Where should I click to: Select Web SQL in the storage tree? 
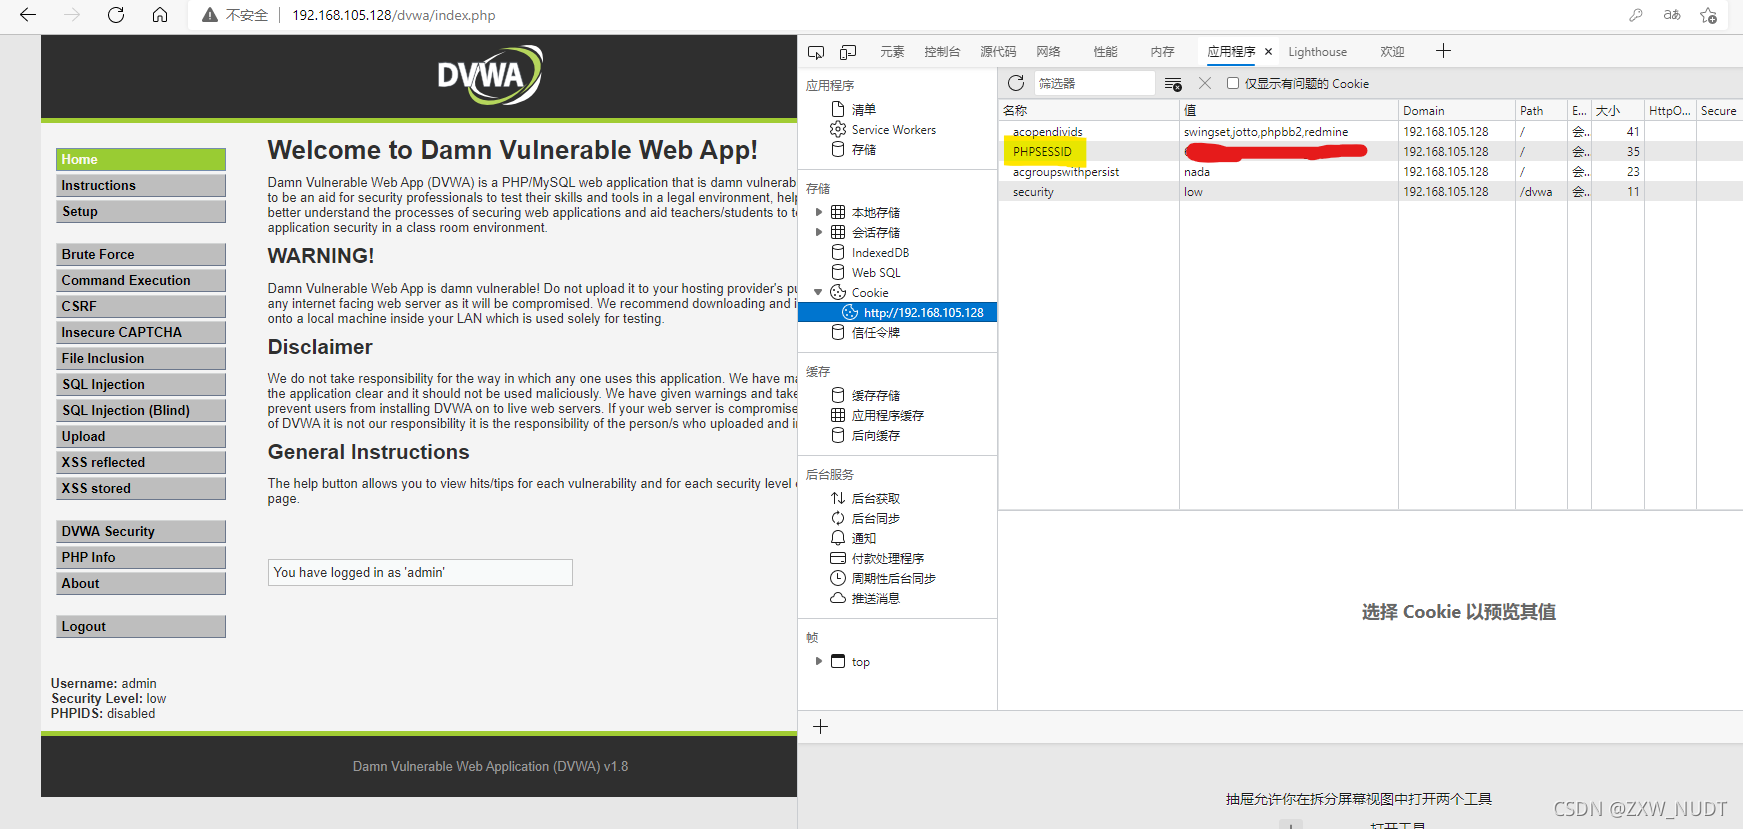865,272
